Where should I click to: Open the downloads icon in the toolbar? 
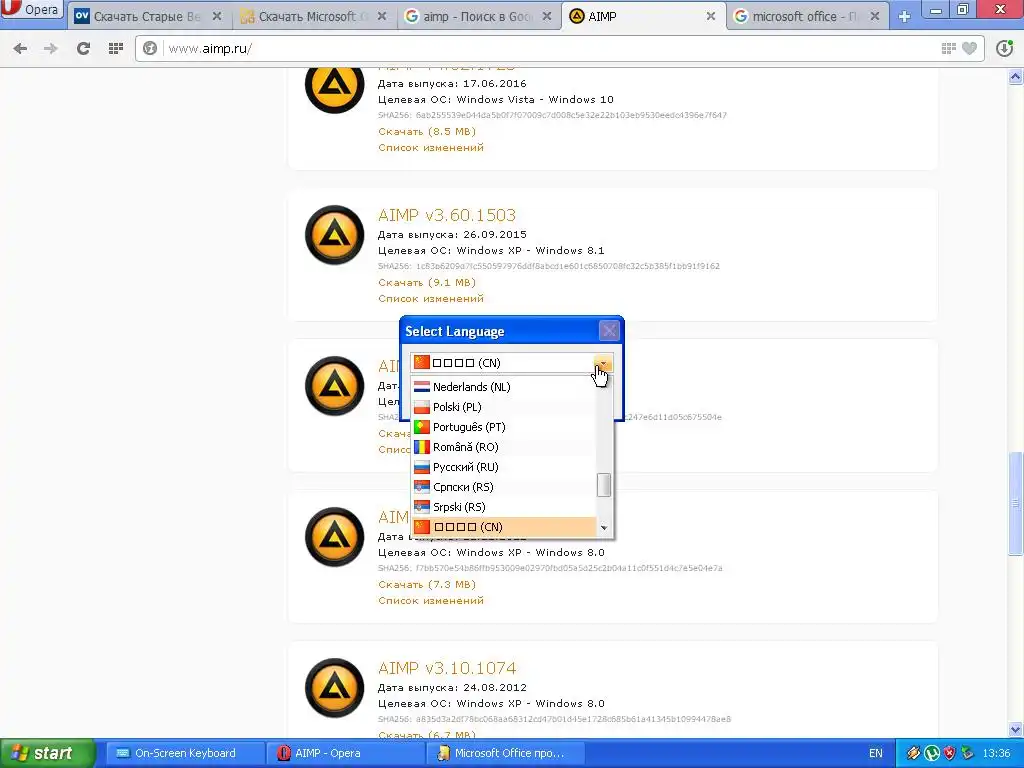click(1004, 48)
